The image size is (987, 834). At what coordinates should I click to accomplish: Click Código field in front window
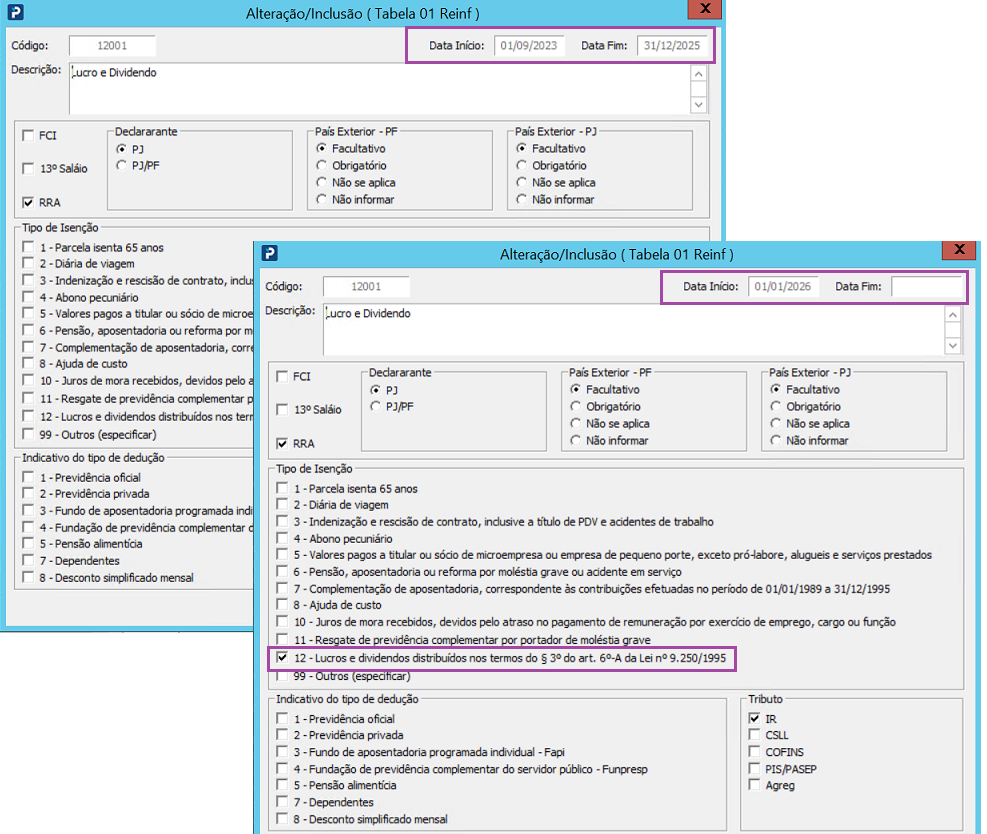[x=366, y=286]
